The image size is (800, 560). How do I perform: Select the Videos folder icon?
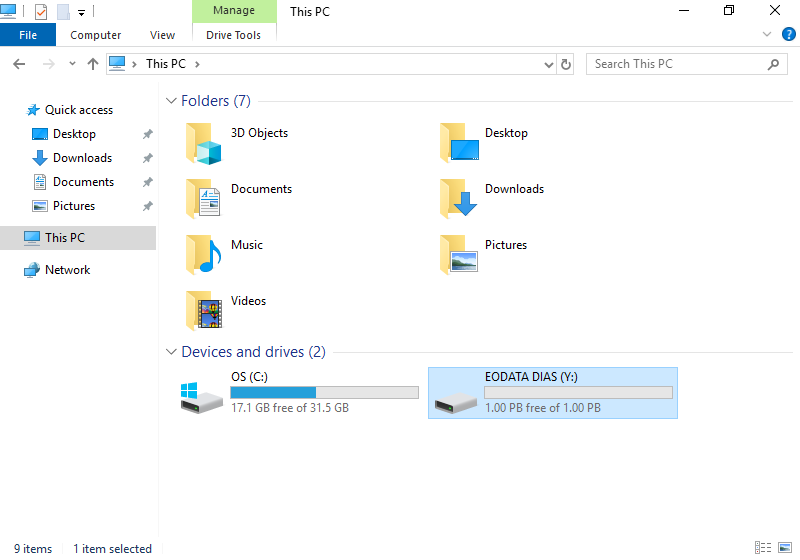tap(204, 311)
